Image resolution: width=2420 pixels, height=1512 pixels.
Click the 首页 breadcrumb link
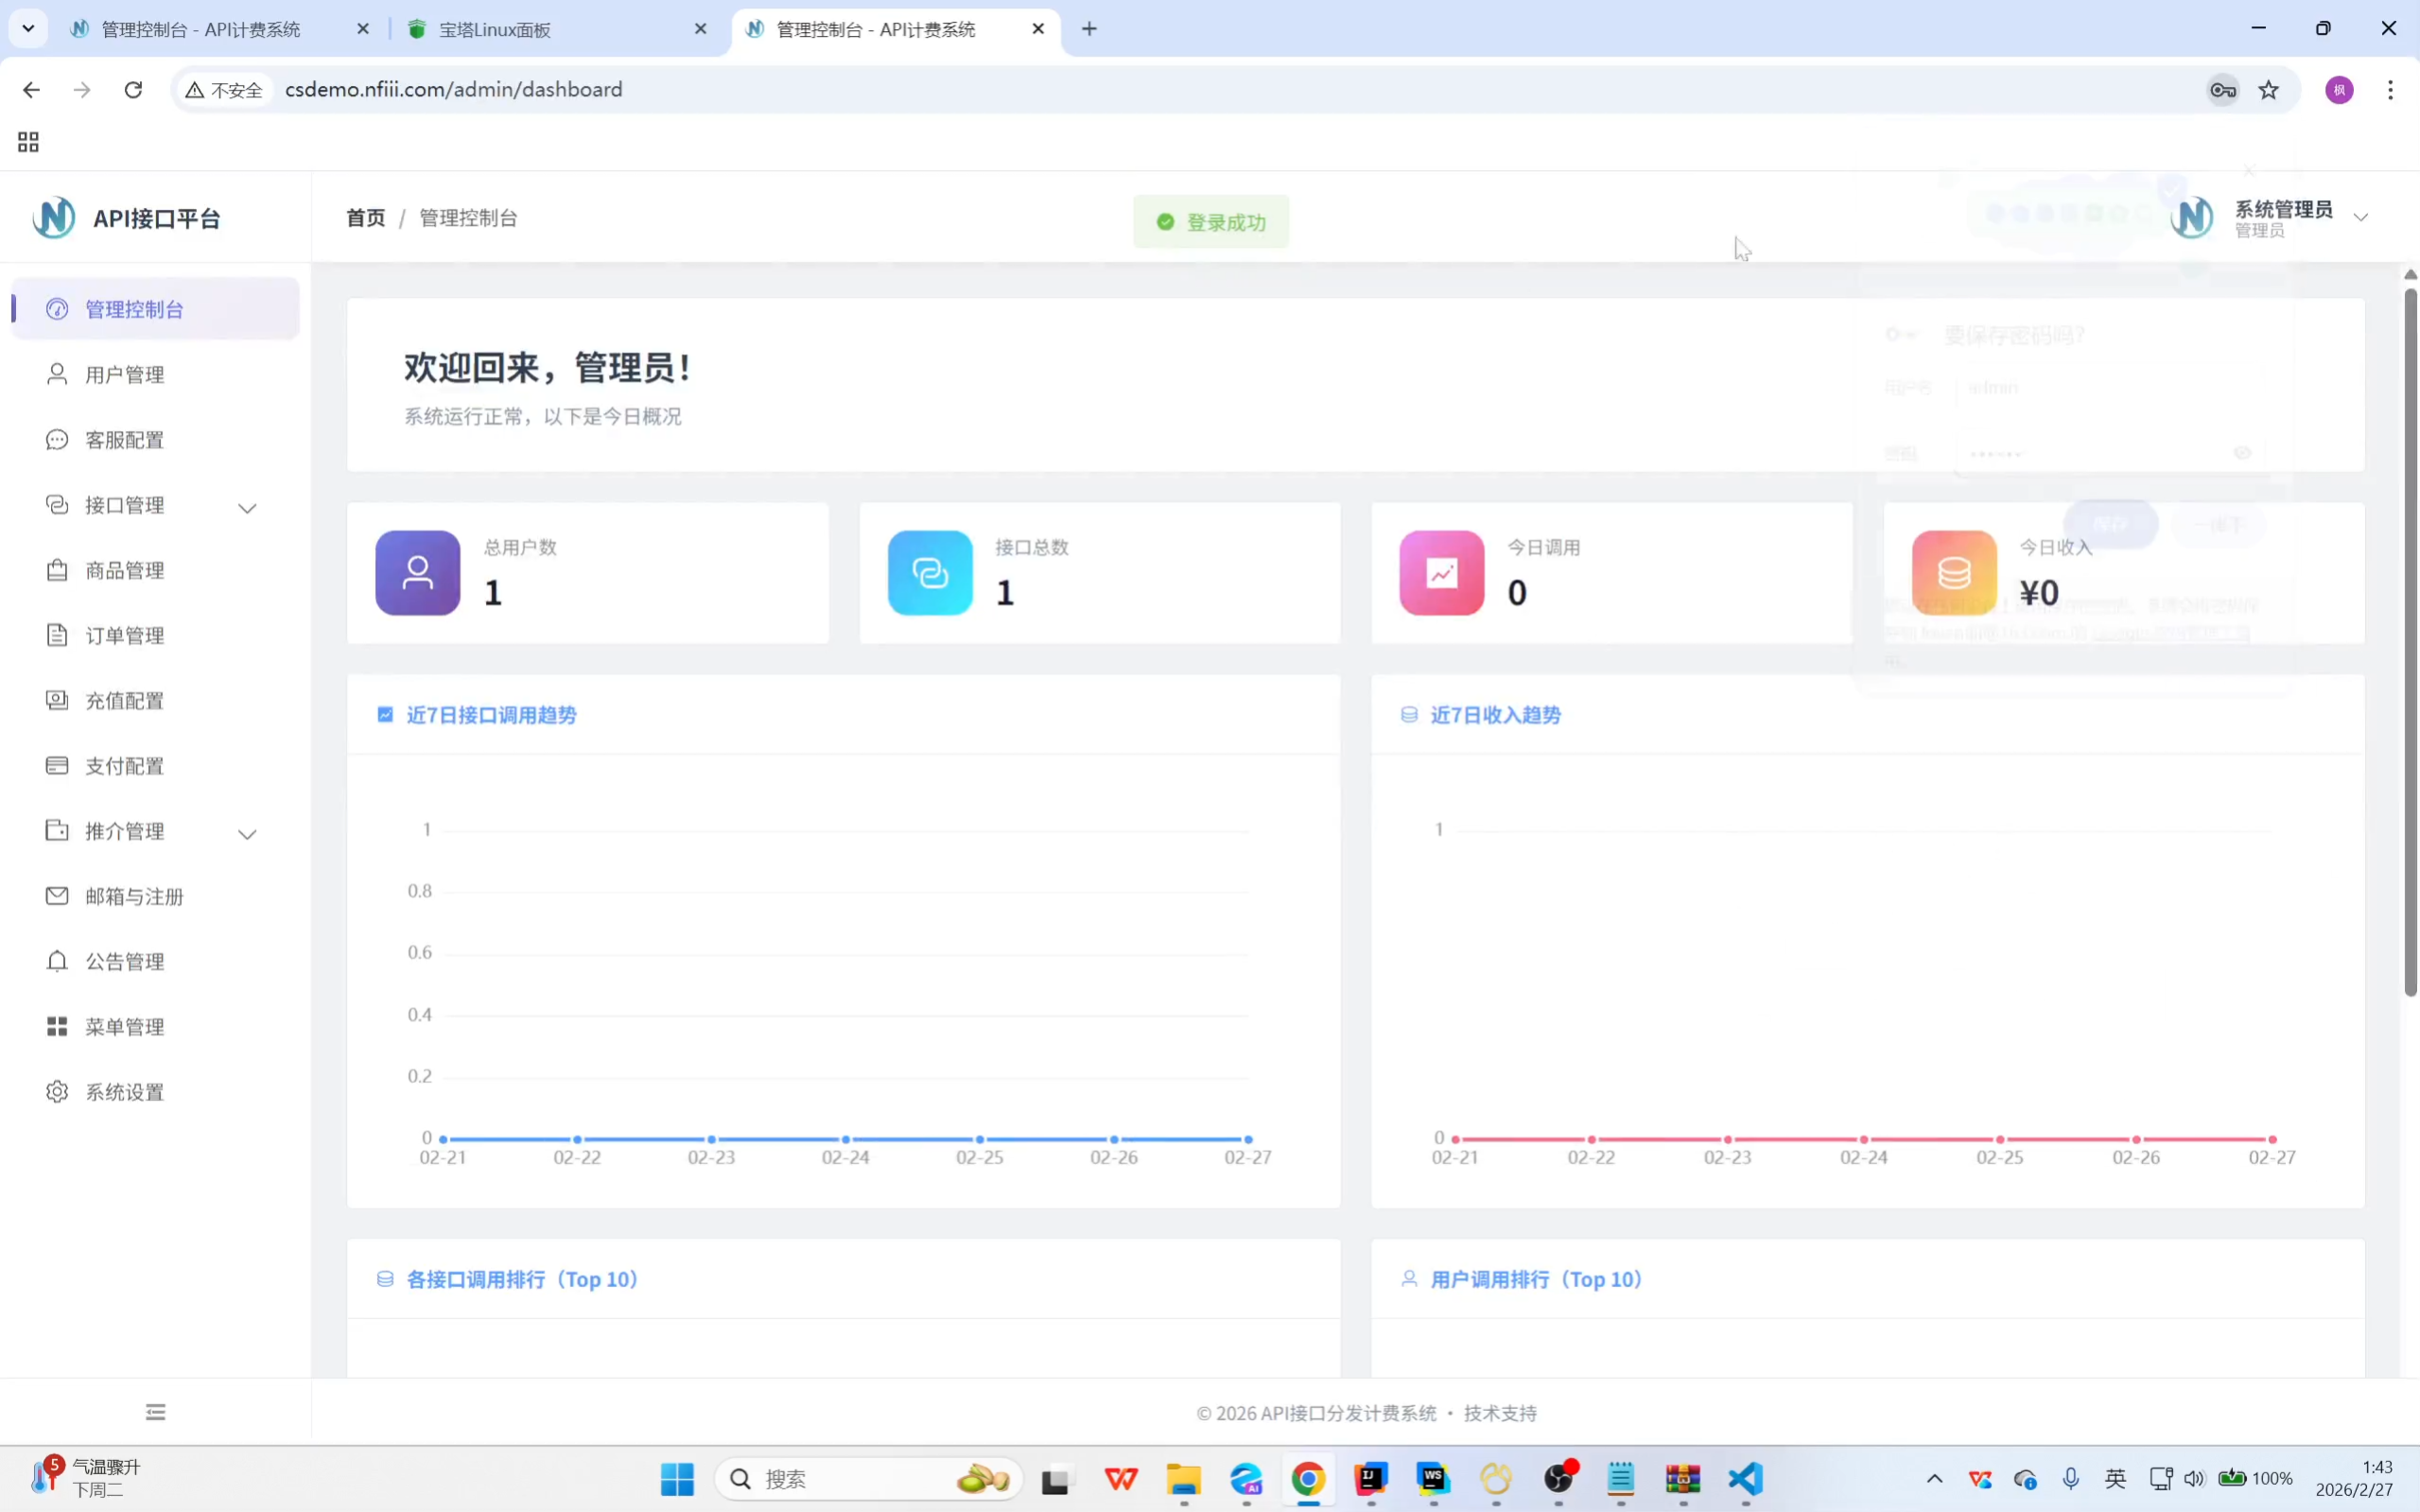[365, 218]
